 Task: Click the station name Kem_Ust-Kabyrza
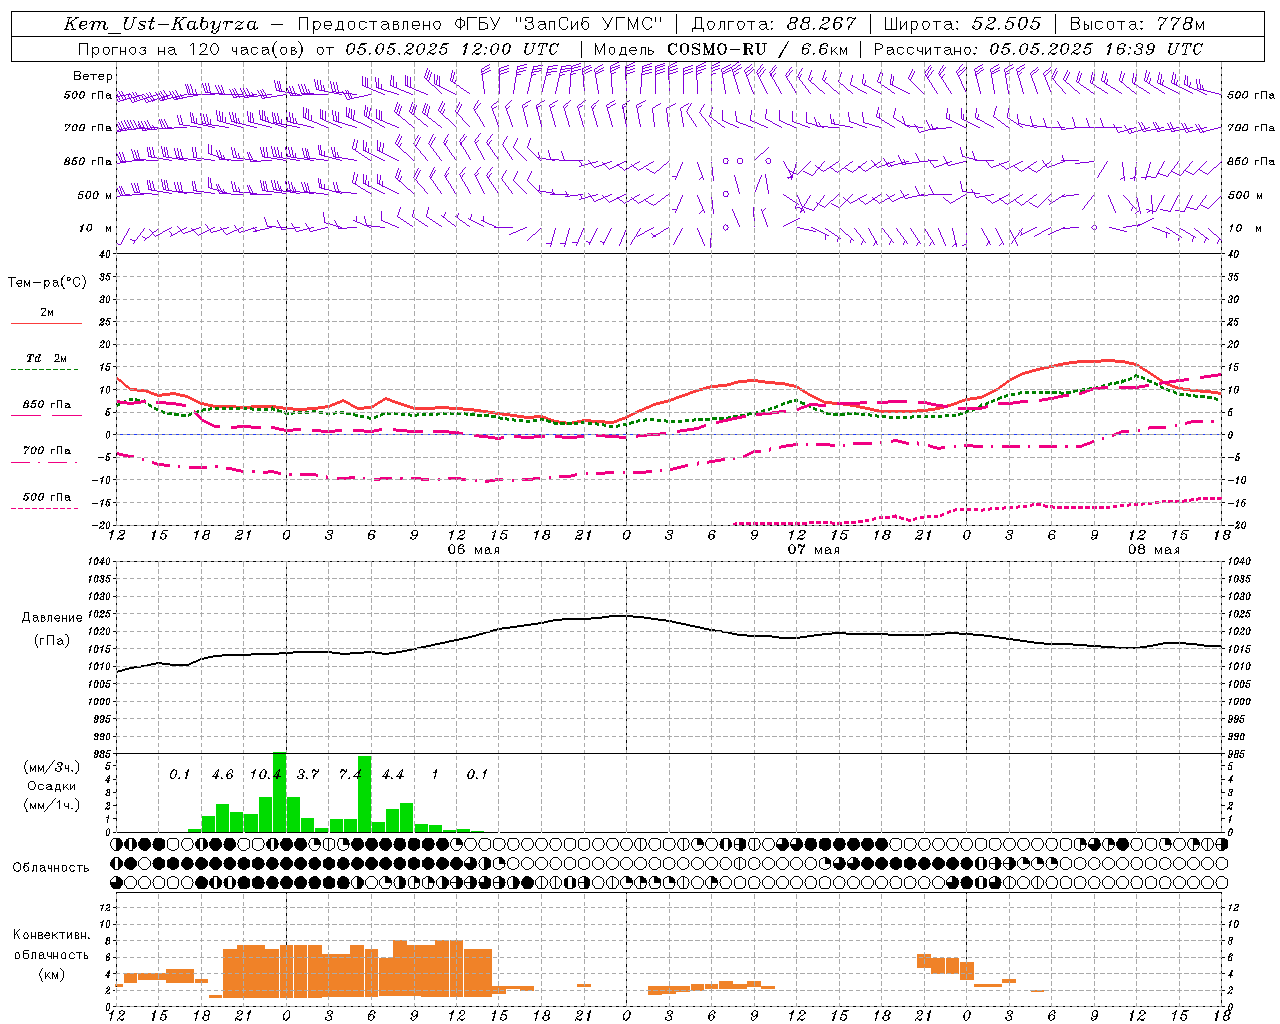(x=160, y=24)
